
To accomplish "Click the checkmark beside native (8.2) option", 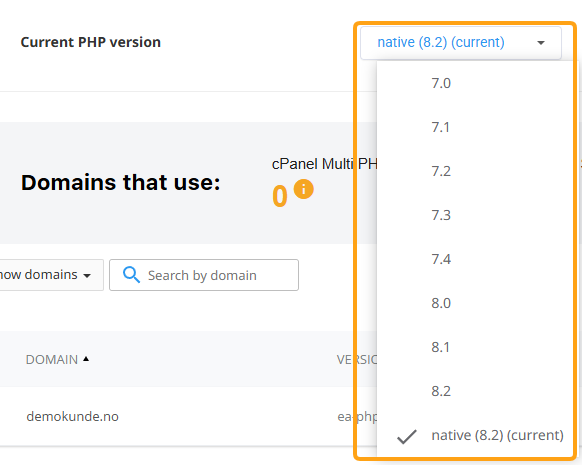I will [x=407, y=436].
